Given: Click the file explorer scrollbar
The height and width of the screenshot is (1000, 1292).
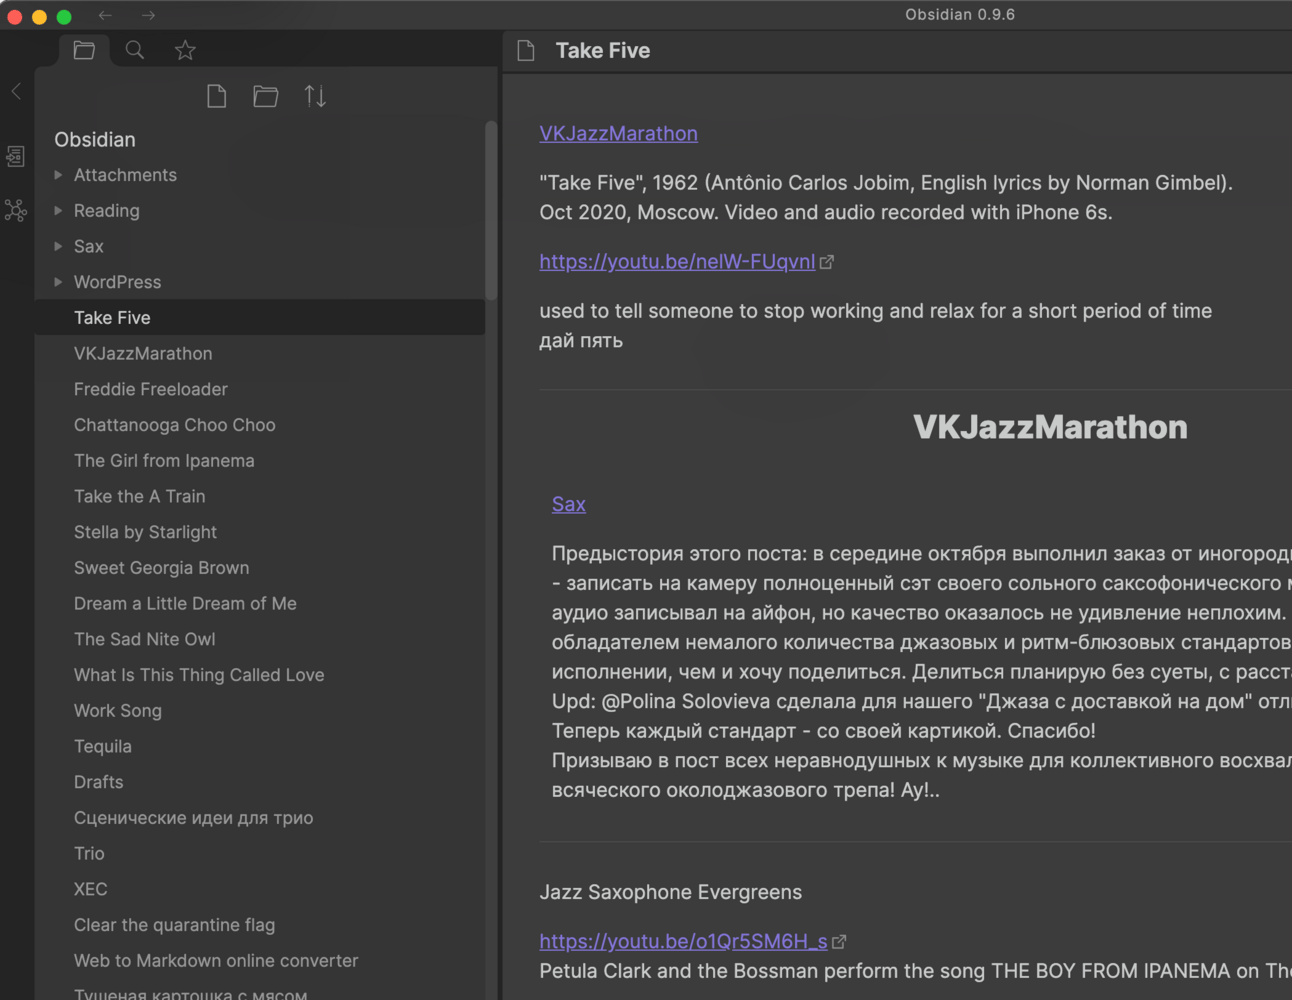Looking at the screenshot, I should click(491, 210).
